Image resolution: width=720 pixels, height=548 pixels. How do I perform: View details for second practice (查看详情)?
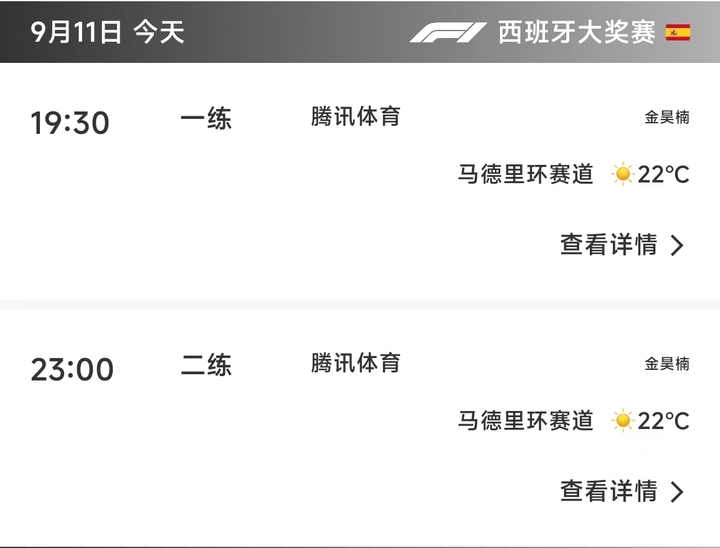click(x=608, y=491)
